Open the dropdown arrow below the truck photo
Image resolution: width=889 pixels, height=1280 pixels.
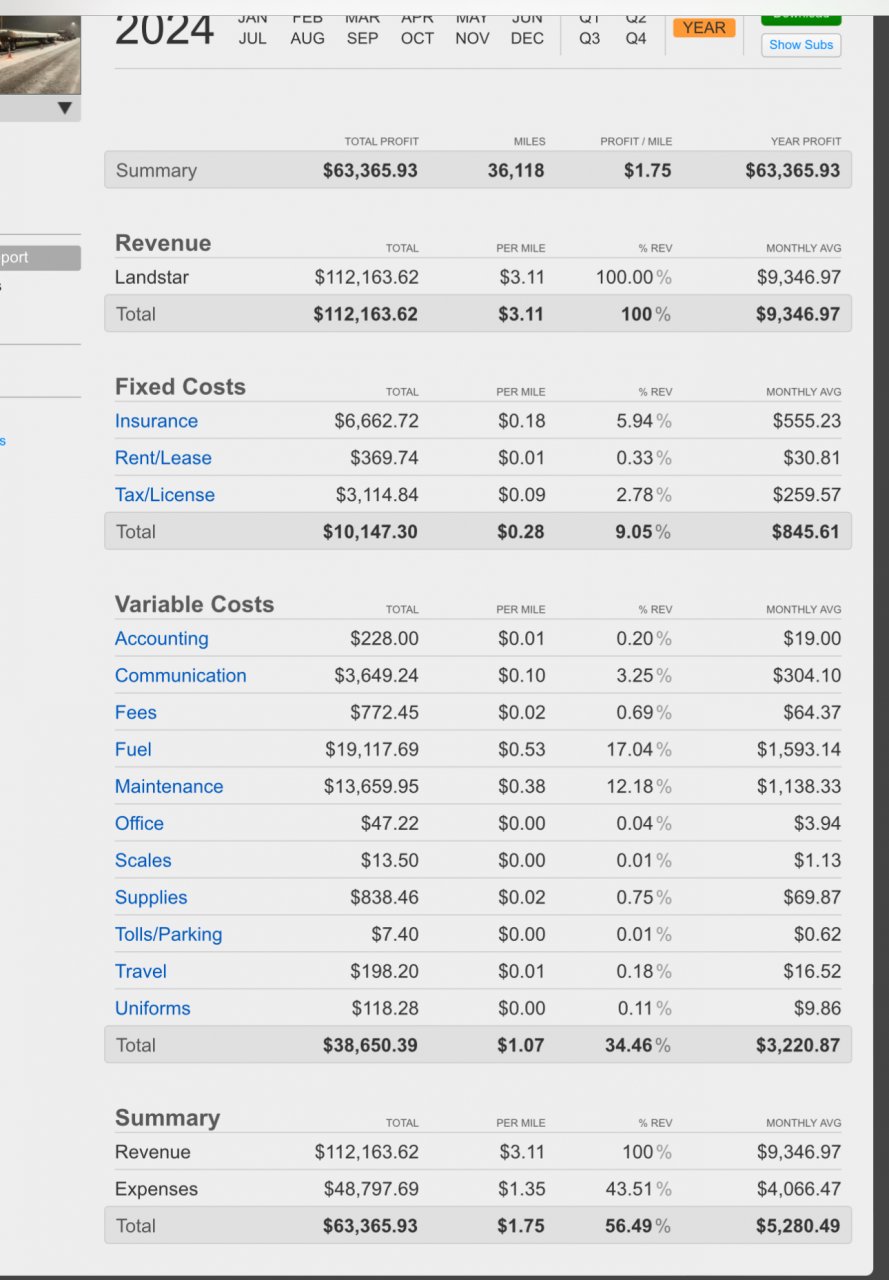(x=65, y=108)
